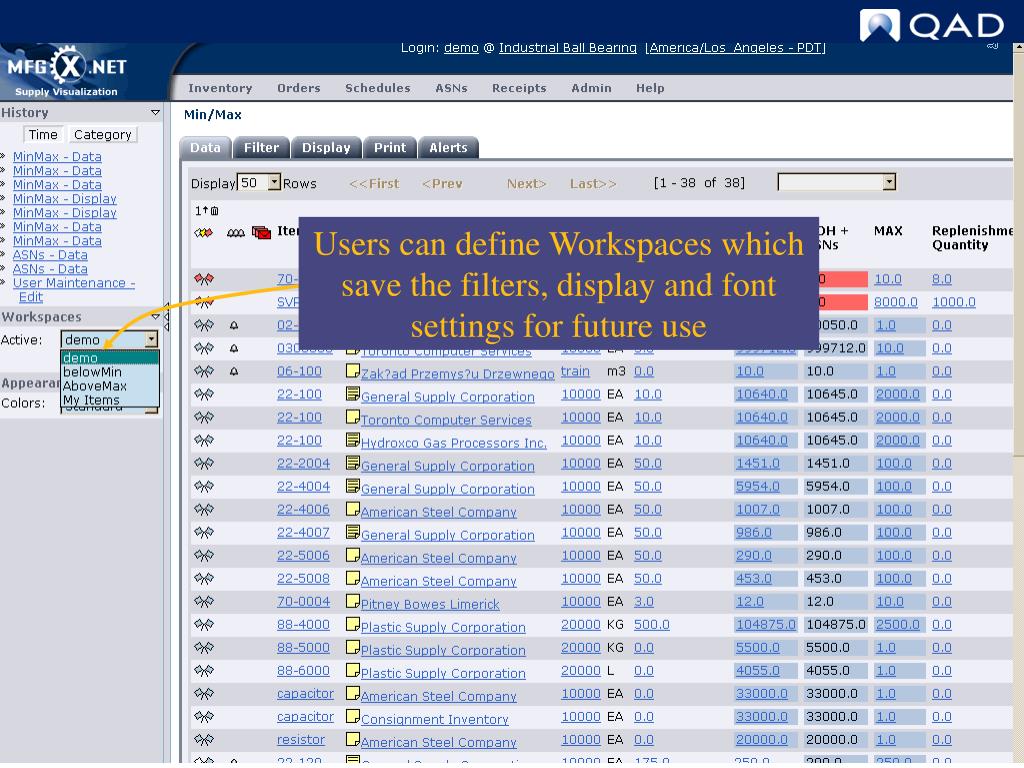Viewport: 1024px width, 768px height.
Task: Switch to the Data tab
Action: click(x=205, y=148)
